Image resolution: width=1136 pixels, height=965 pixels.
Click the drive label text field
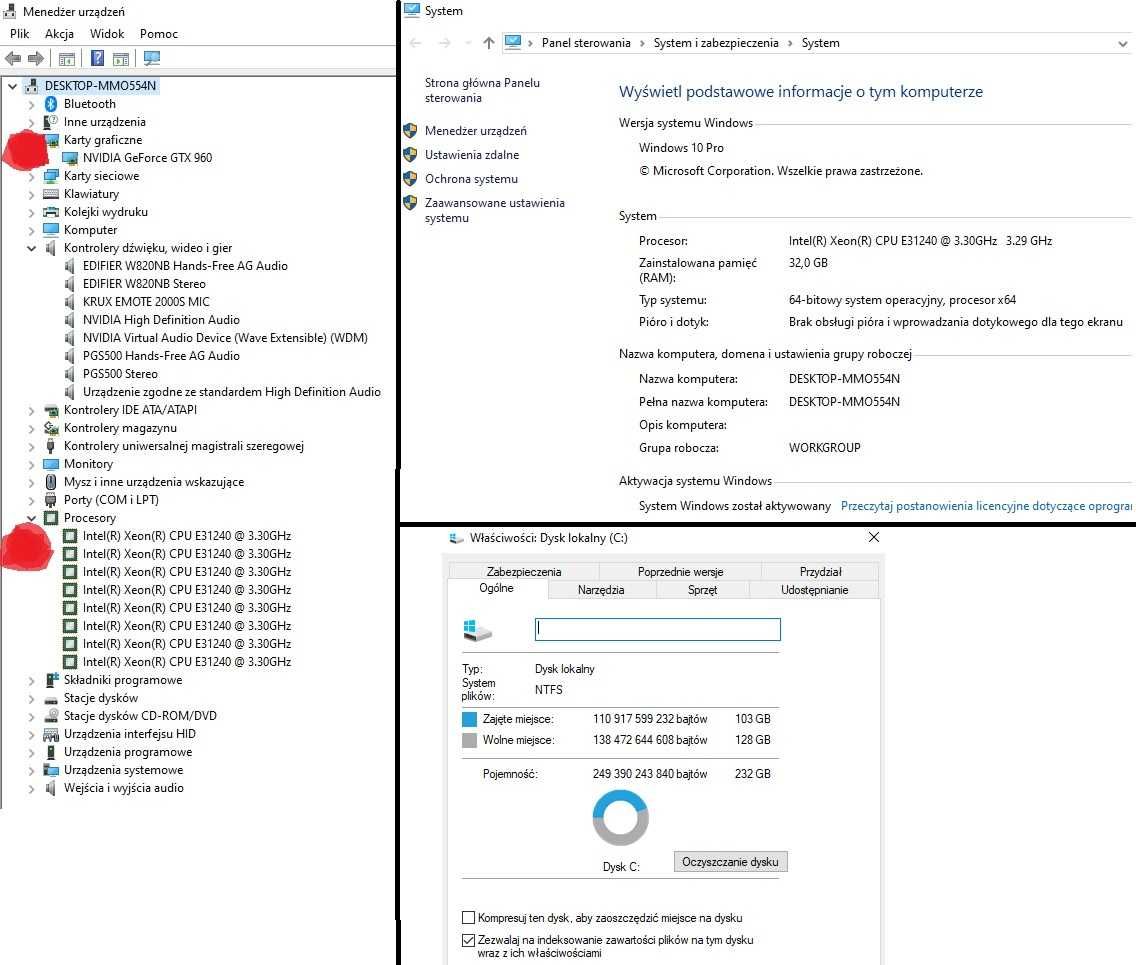coord(657,629)
